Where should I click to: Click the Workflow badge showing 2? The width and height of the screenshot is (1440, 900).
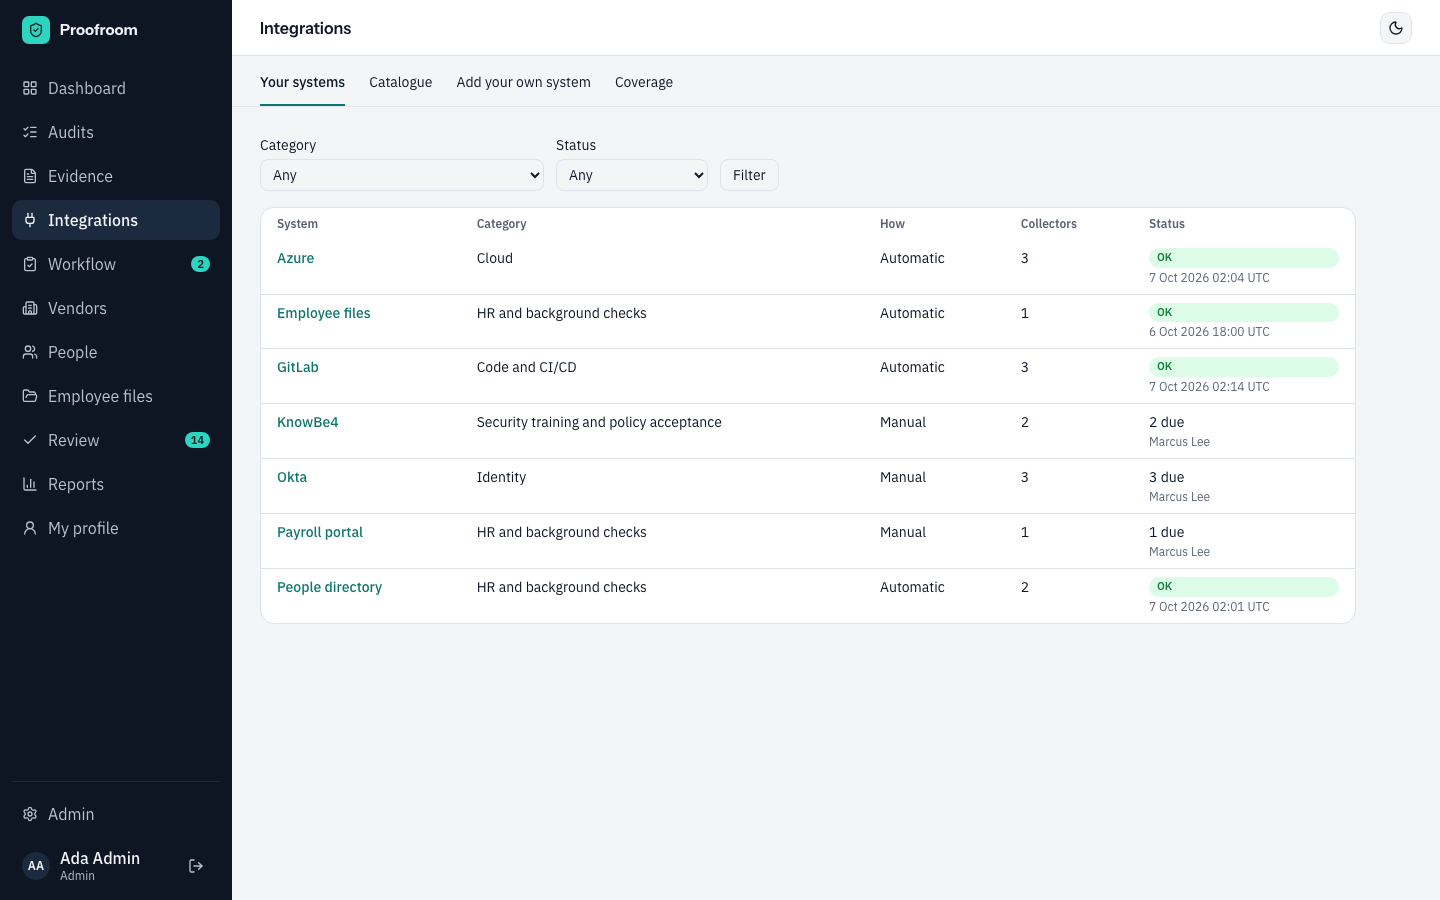[200, 264]
